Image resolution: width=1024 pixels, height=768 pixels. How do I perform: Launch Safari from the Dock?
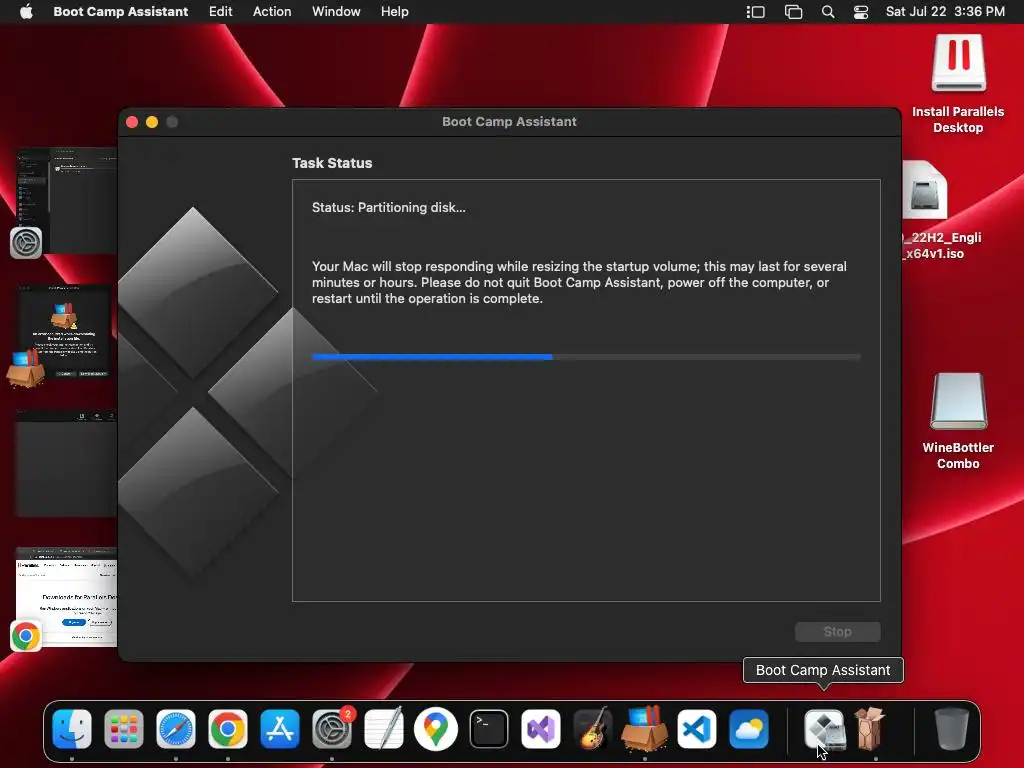176,729
